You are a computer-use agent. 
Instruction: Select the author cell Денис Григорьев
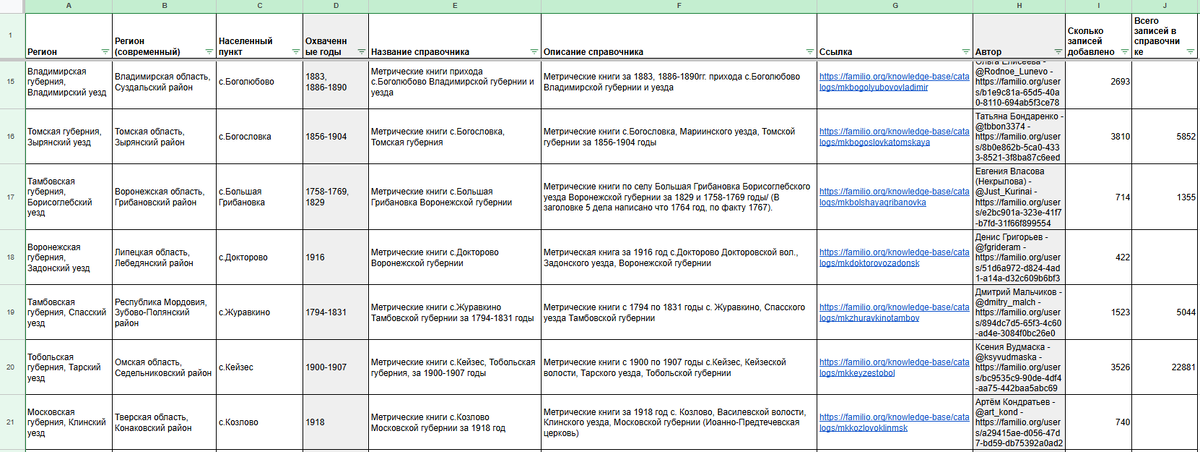tap(1017, 257)
